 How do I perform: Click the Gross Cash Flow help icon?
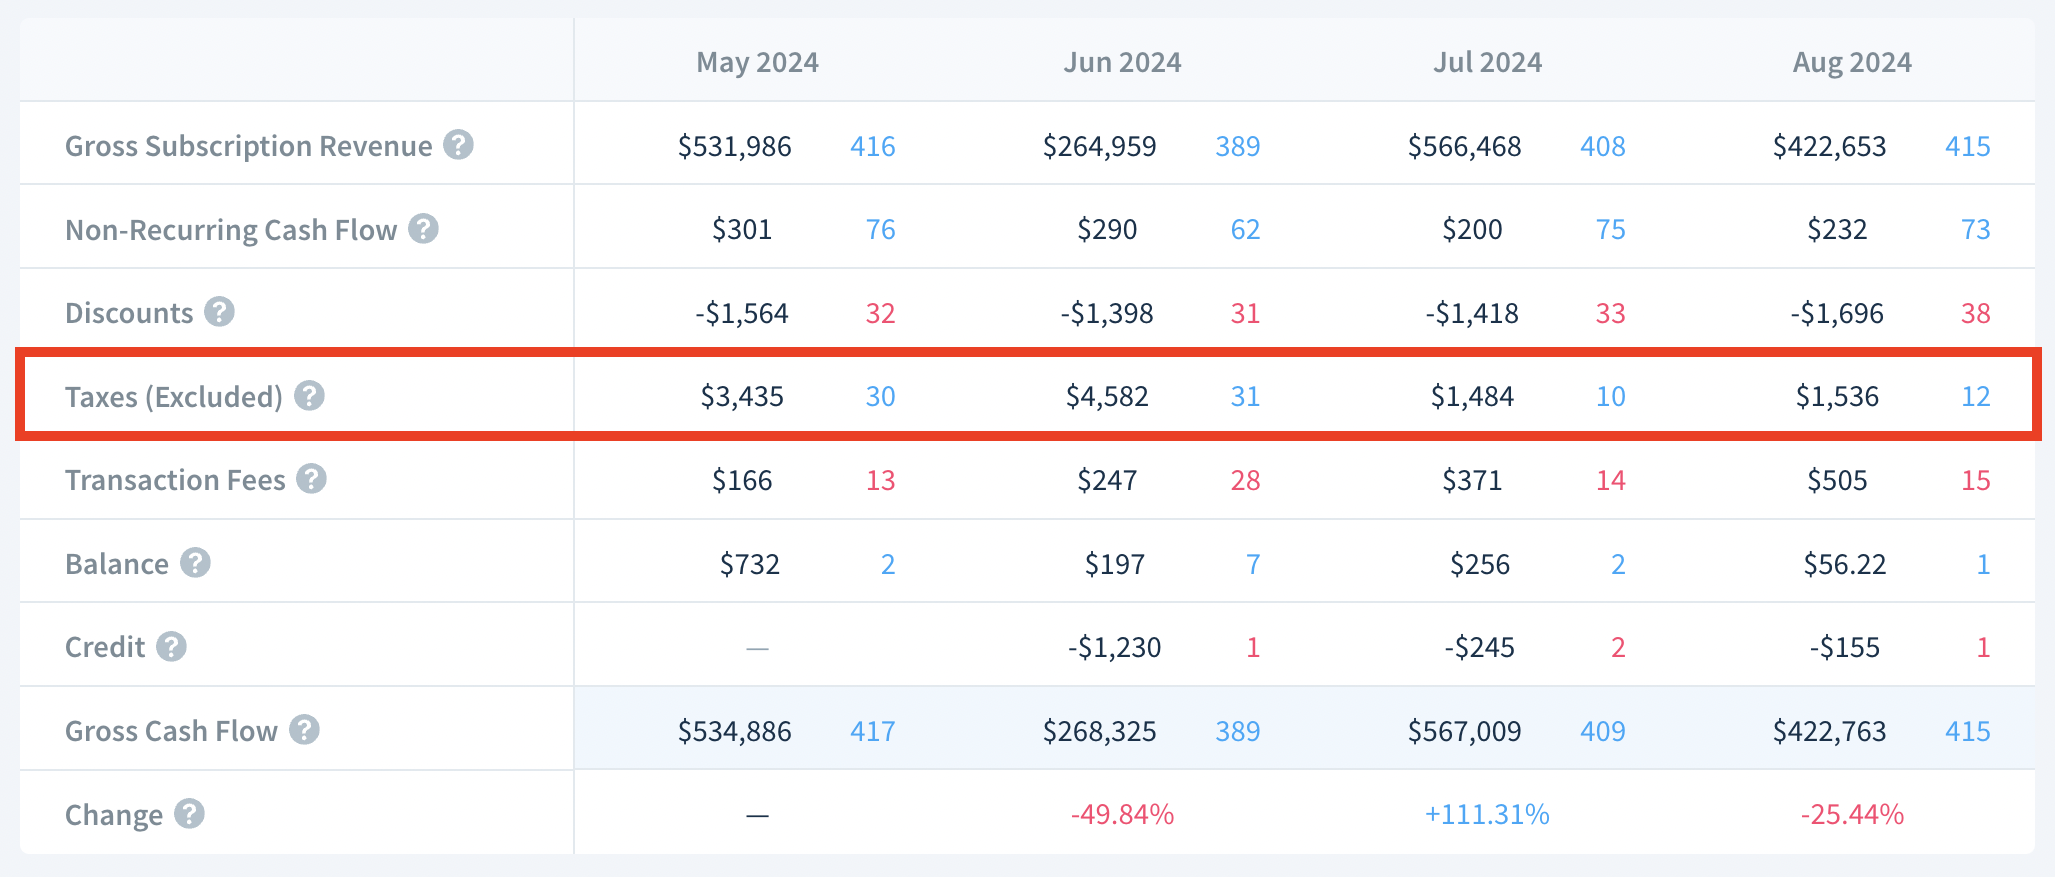[x=304, y=730]
